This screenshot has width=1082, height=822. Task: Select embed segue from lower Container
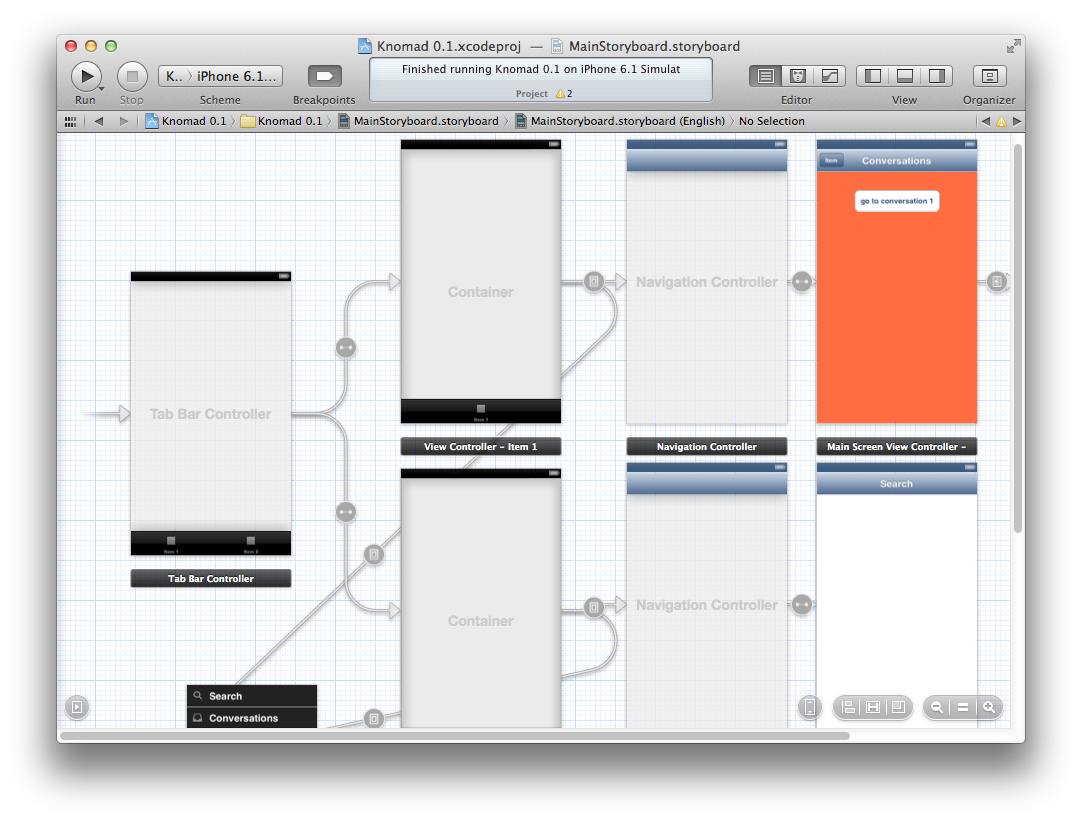pos(594,607)
